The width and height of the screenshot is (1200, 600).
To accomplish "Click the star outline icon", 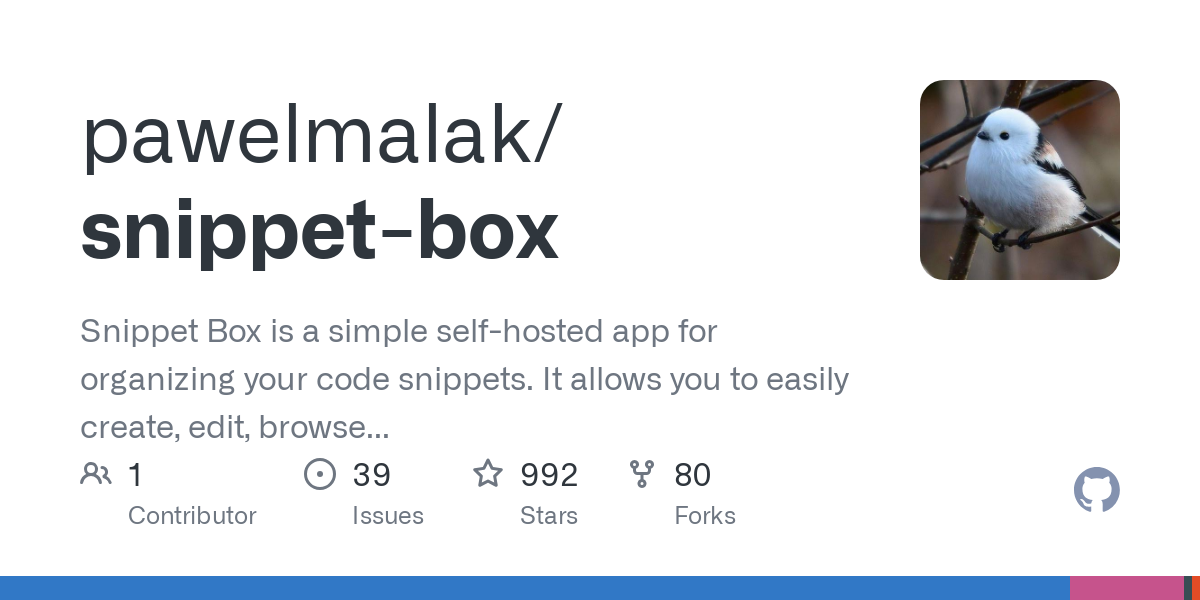I will click(x=488, y=473).
